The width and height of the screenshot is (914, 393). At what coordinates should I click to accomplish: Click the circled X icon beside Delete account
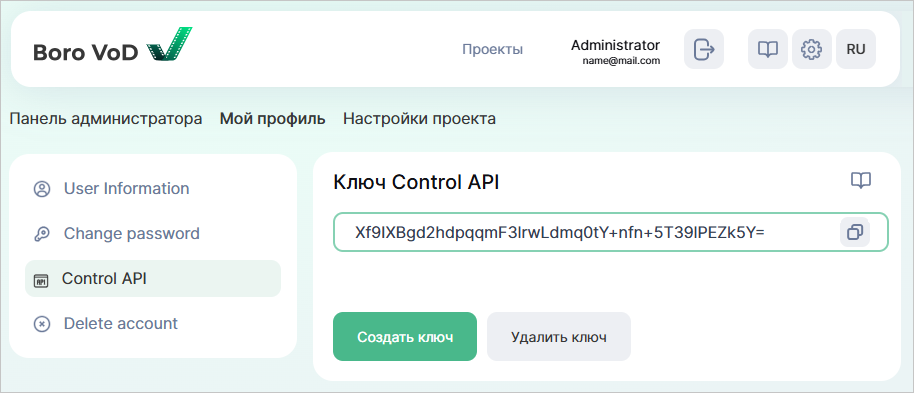41,324
